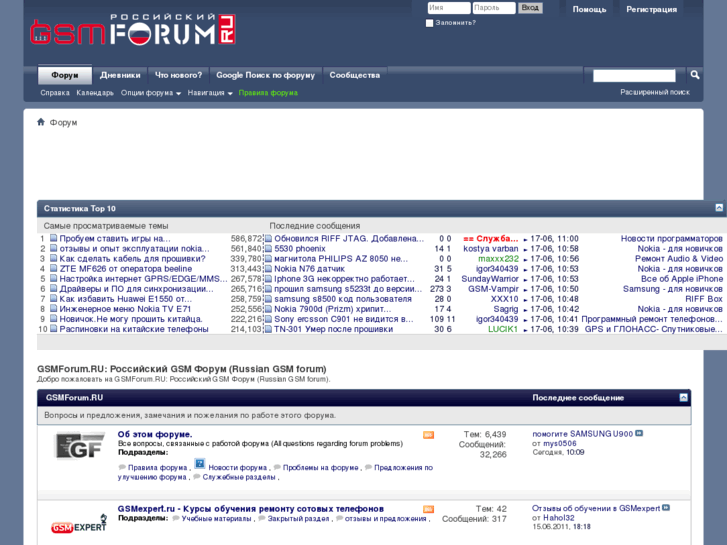Click thread icon next to Пробуем ставить игры
The image size is (727, 545).
(54, 238)
